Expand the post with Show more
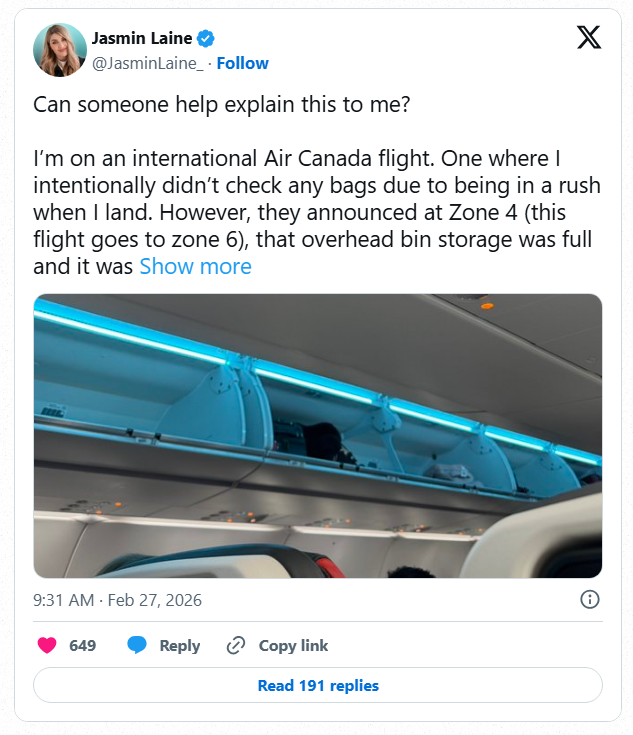Viewport: 633px width, 735px height. pyautogui.click(x=195, y=266)
